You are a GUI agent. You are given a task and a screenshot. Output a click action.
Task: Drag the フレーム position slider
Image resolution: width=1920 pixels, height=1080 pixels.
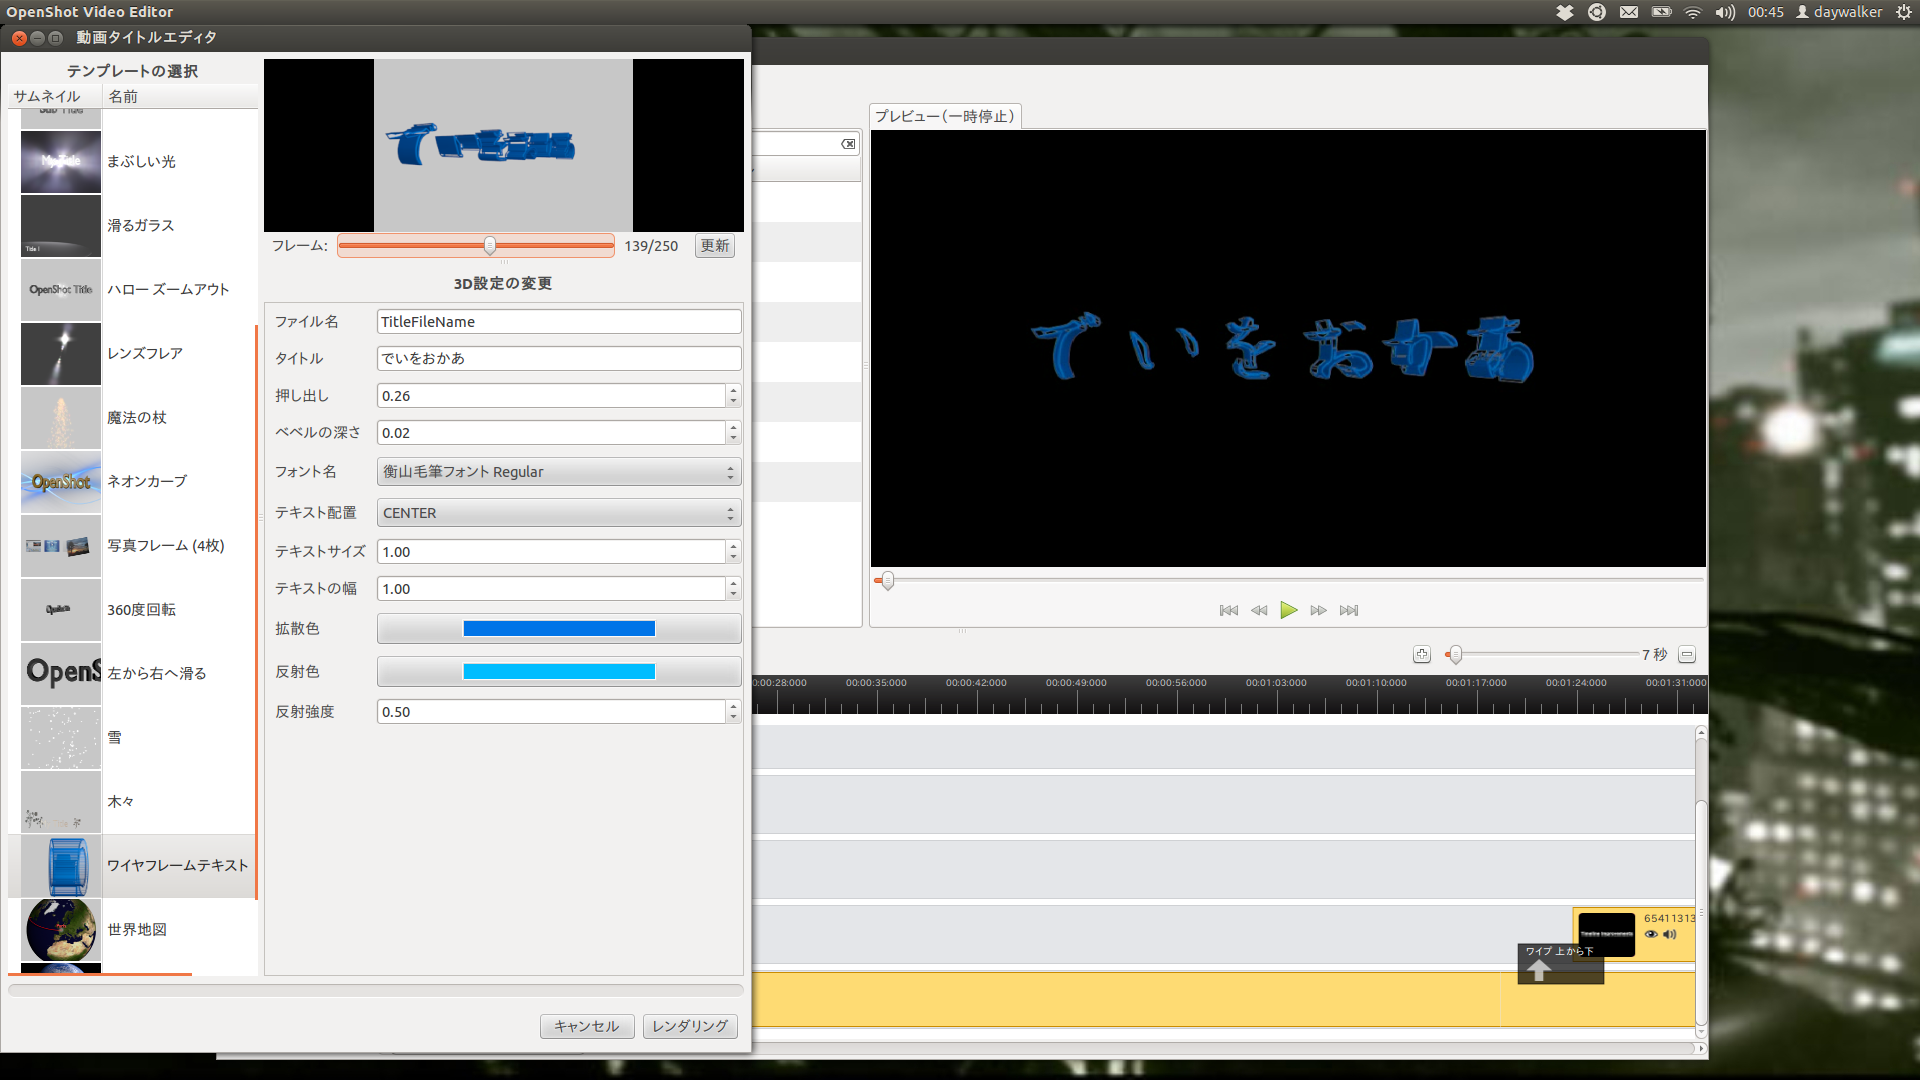tap(489, 245)
